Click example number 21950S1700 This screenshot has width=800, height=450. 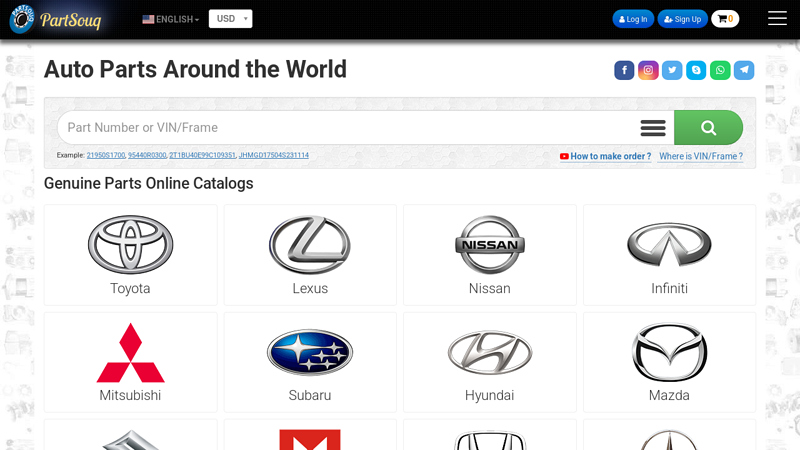(x=106, y=155)
